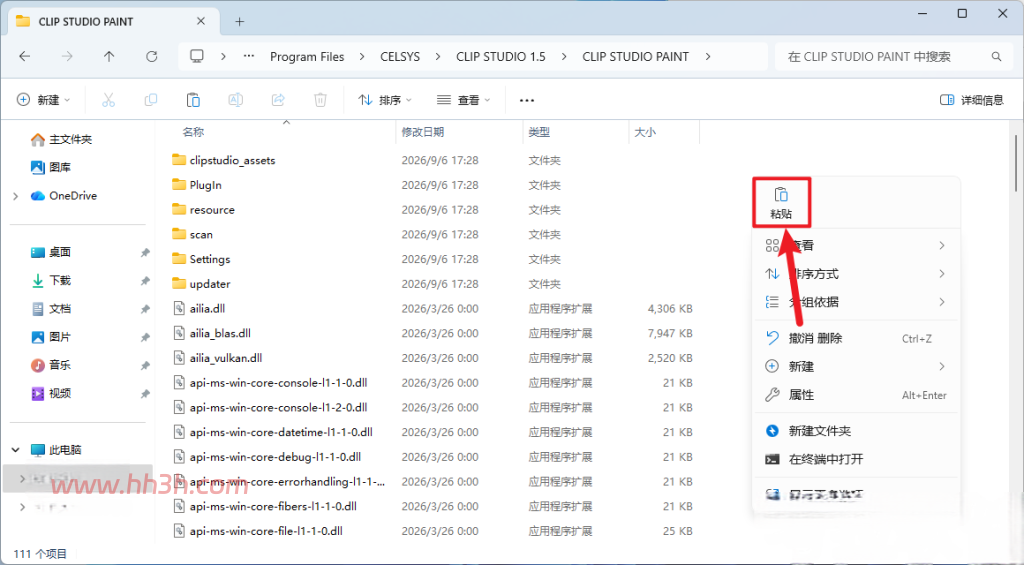This screenshot has width=1024, height=565.
Task: Go up one folder level
Action: click(109, 57)
